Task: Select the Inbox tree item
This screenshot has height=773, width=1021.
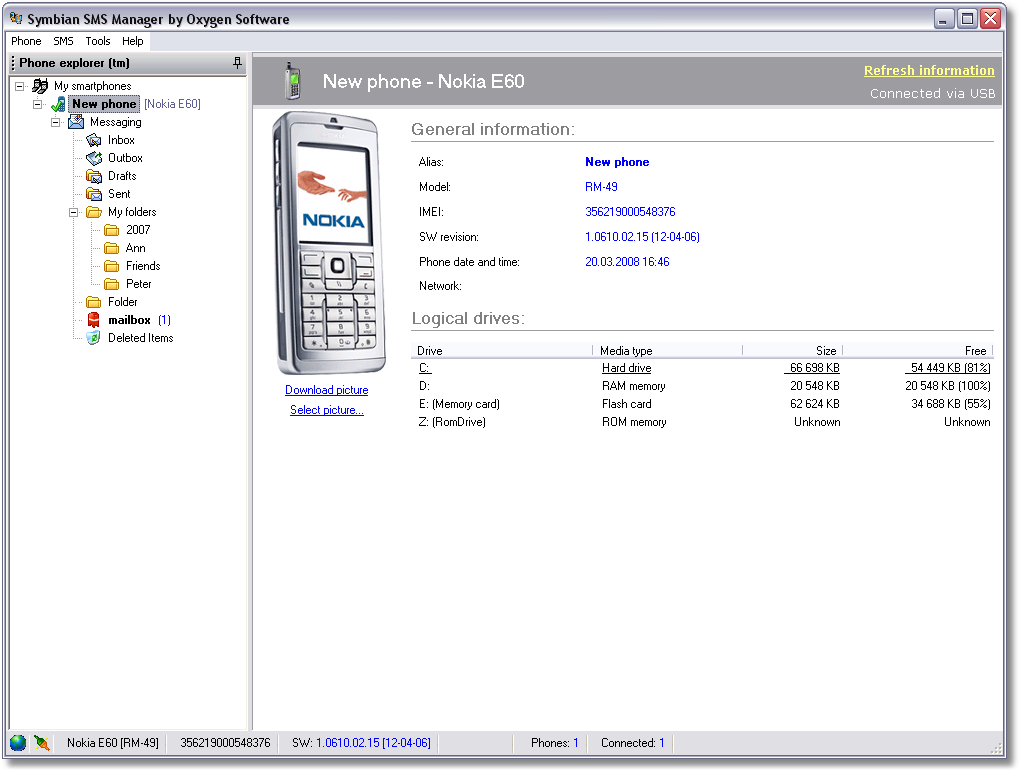Action: click(121, 140)
